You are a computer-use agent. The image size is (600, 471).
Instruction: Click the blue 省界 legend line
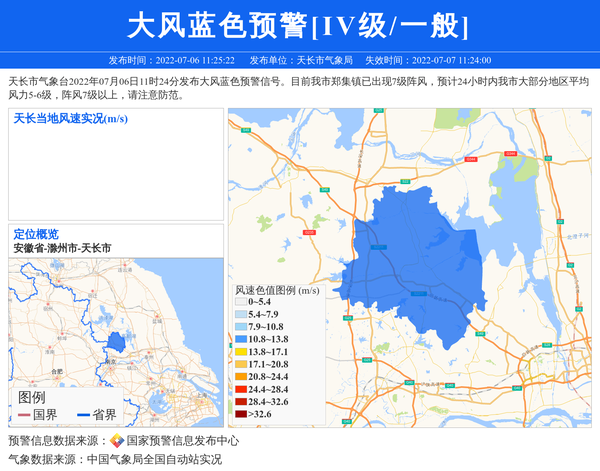coord(83,414)
